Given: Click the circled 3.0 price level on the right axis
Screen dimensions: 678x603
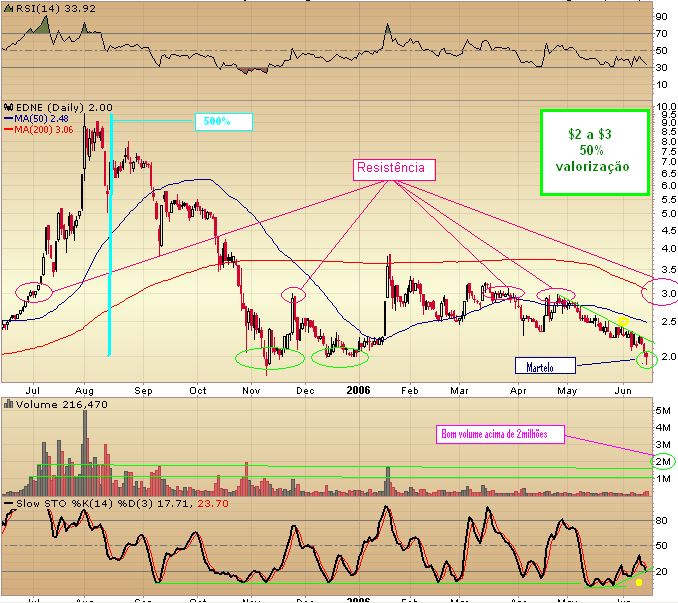Looking at the screenshot, I should pyautogui.click(x=668, y=294).
